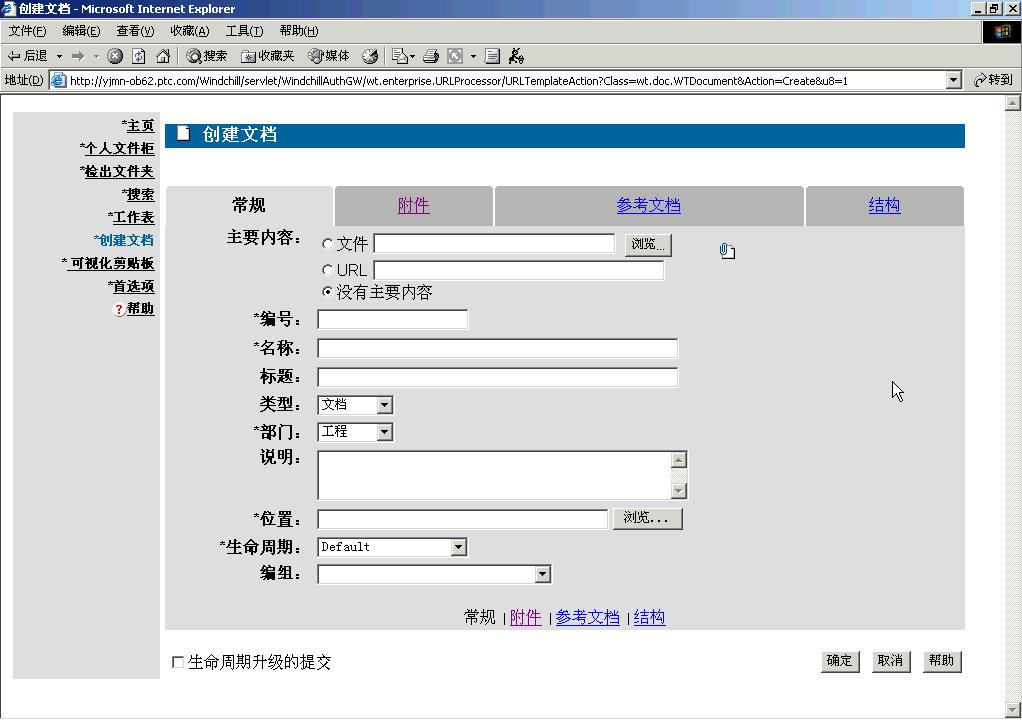Select the 文件 radio button
Screen dimensions: 1022x720
(328, 244)
